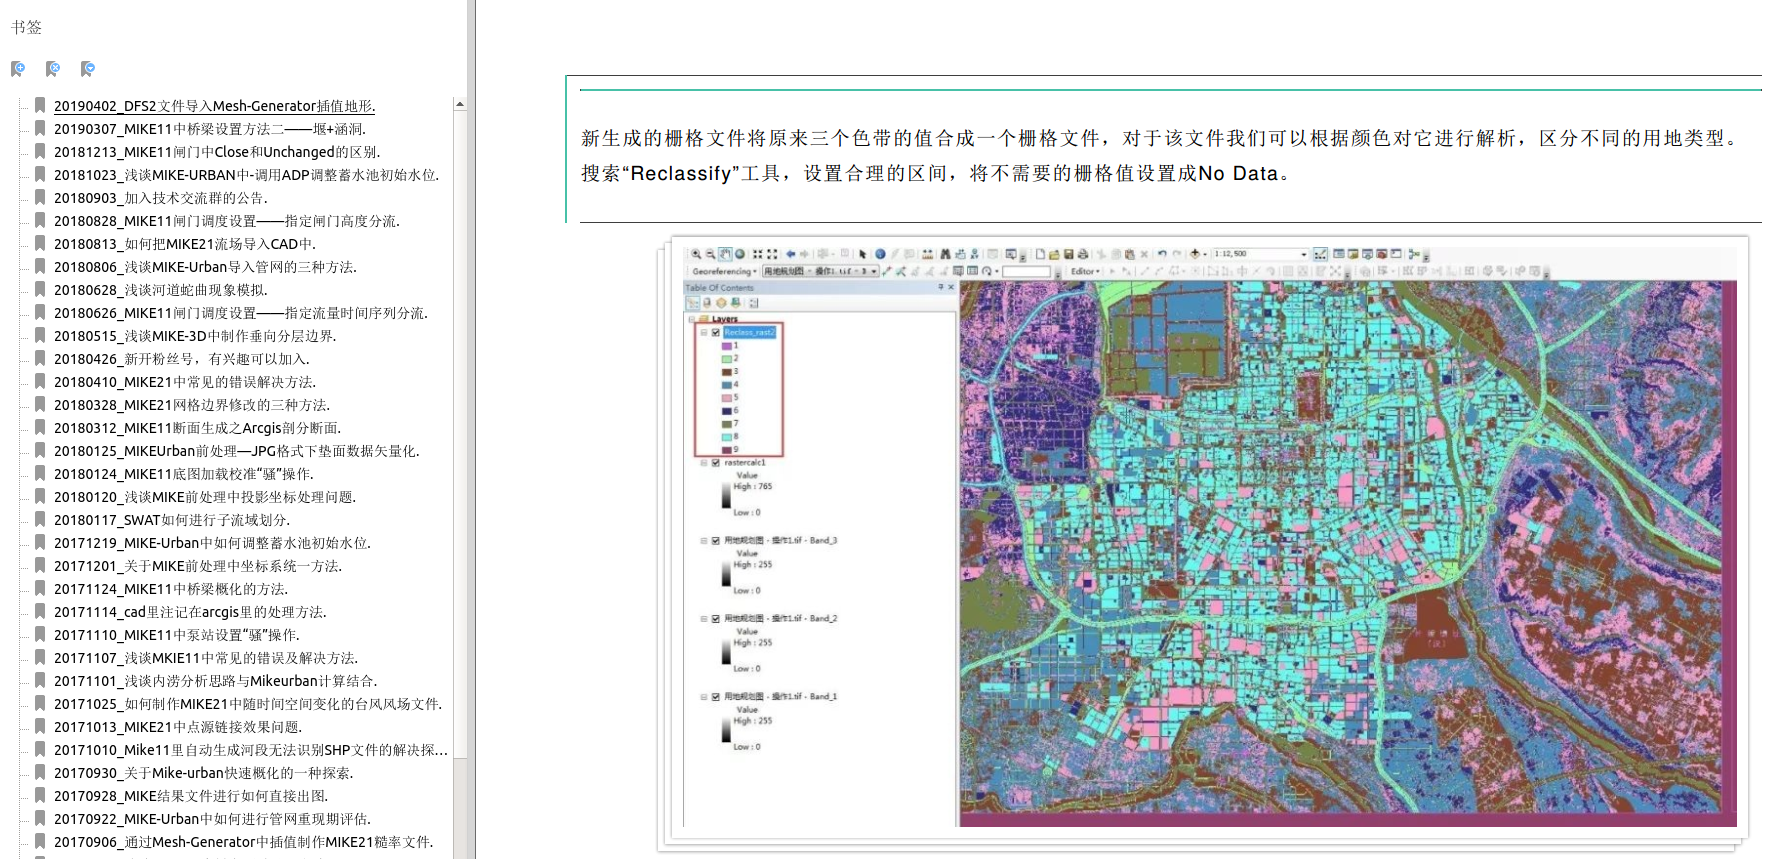This screenshot has width=1767, height=859.
Task: Toggle the Band_3 layer checkbox
Action: (x=716, y=541)
